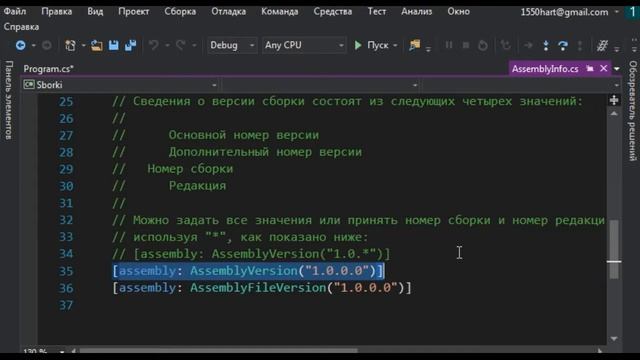640x360 pixels.
Task: Click line number 37 in the gutter
Action: pos(66,305)
